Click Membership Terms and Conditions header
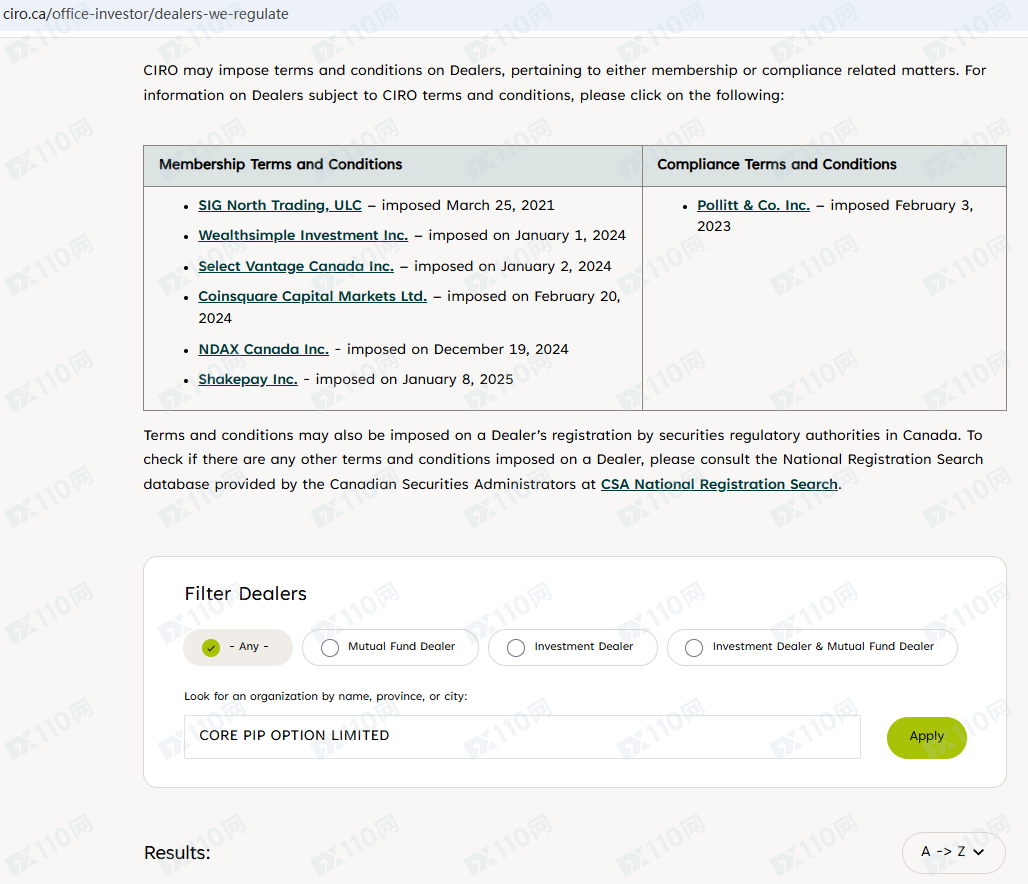This screenshot has height=884, width=1028. pyautogui.click(x=281, y=165)
